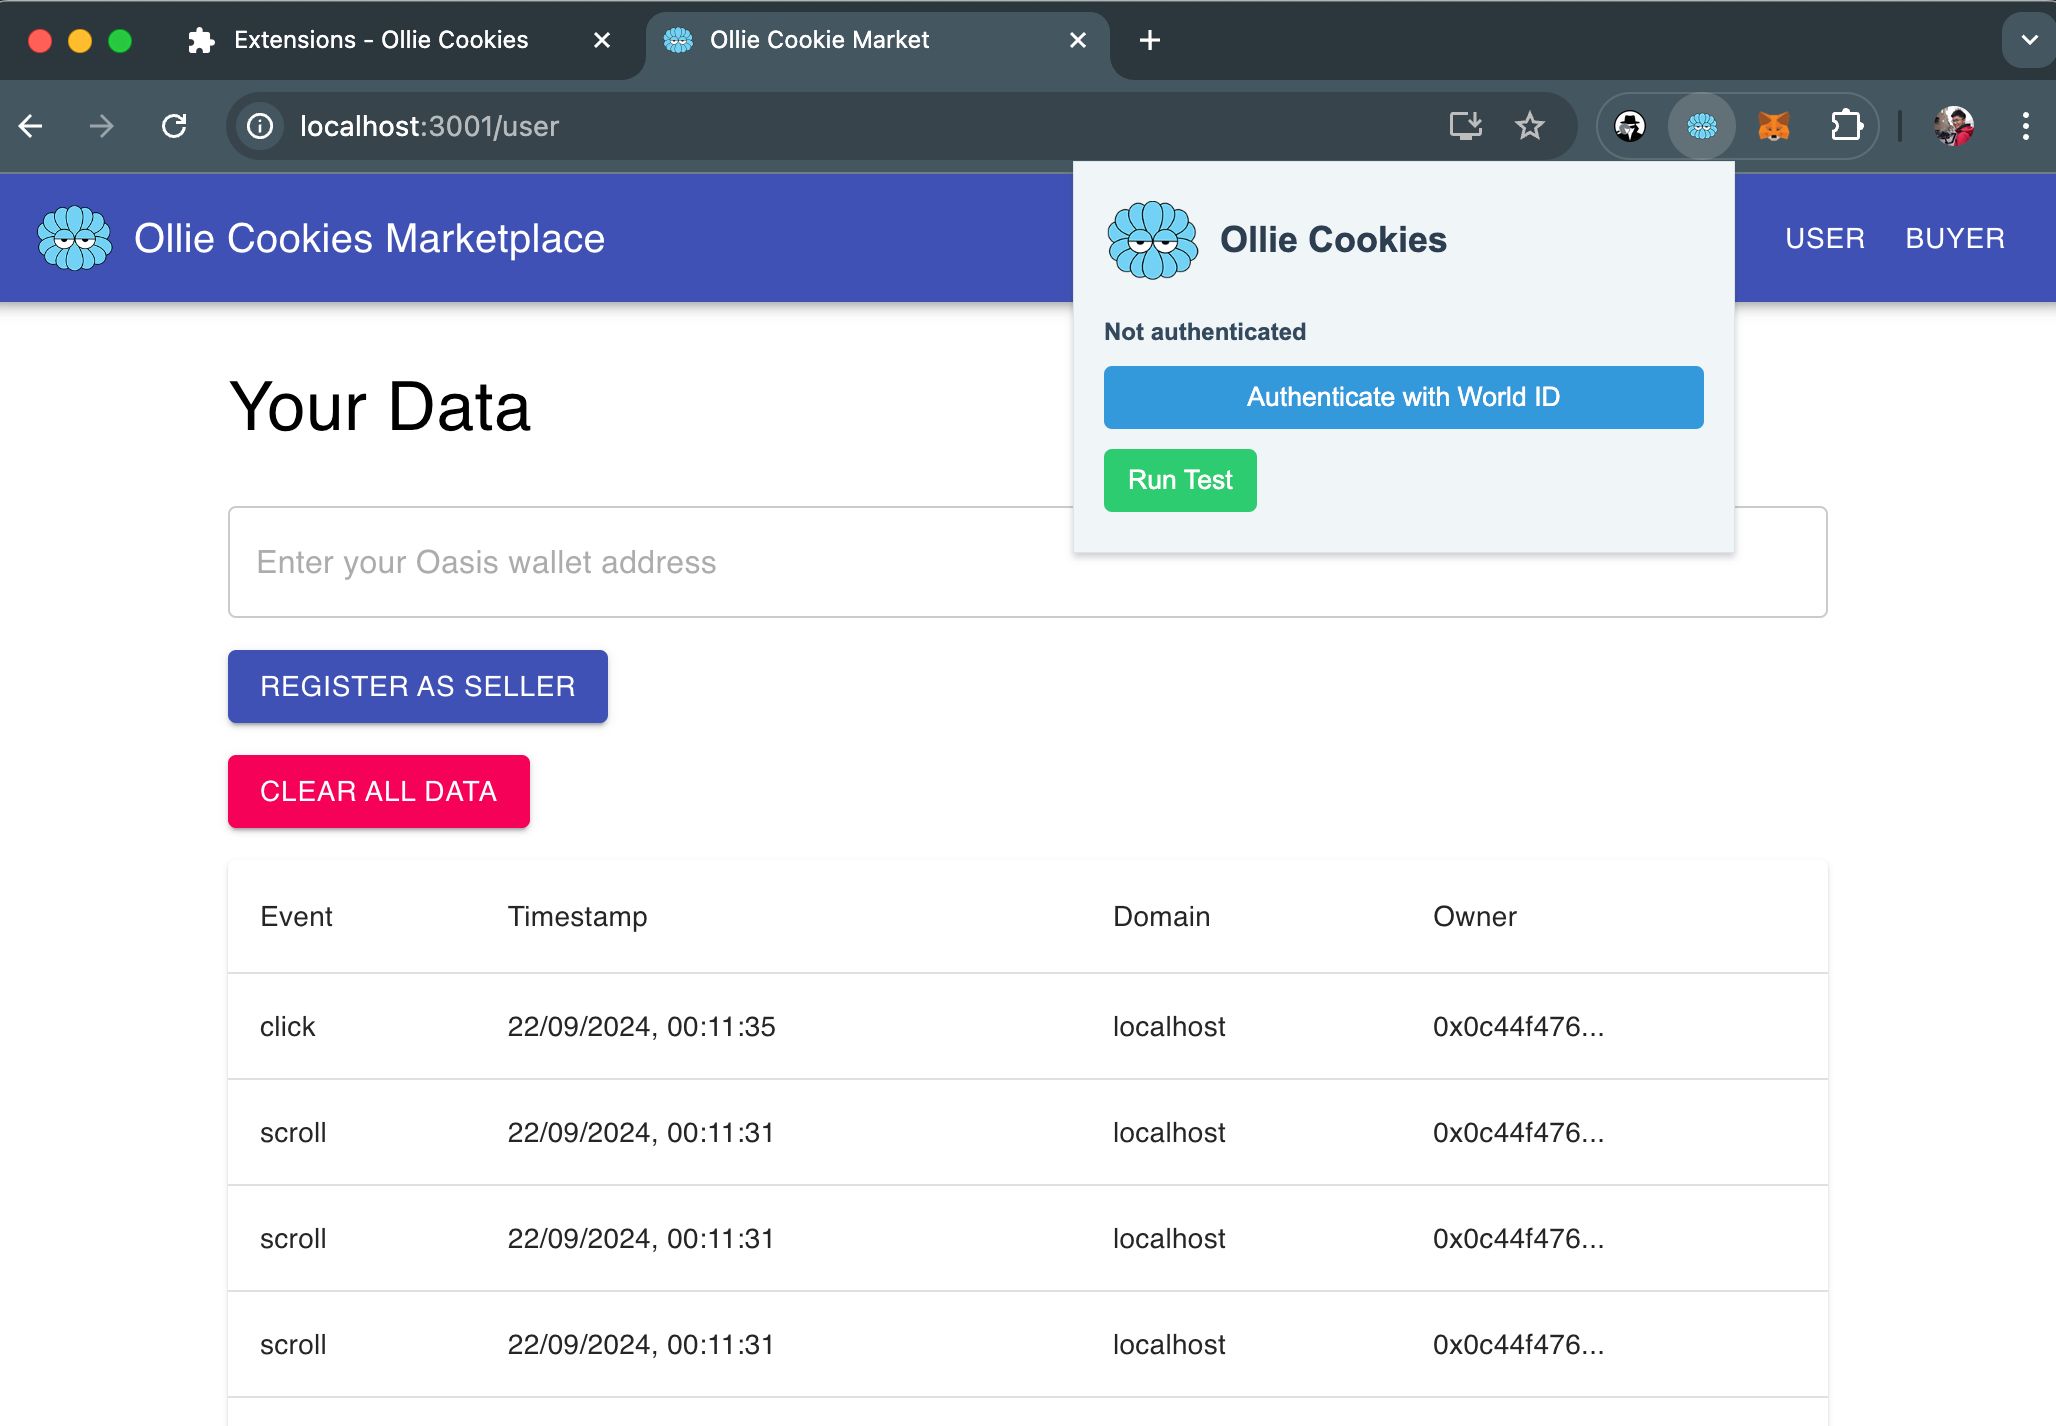Click REGISTER AS SELLER button
This screenshot has height=1426, width=2056.
click(418, 686)
